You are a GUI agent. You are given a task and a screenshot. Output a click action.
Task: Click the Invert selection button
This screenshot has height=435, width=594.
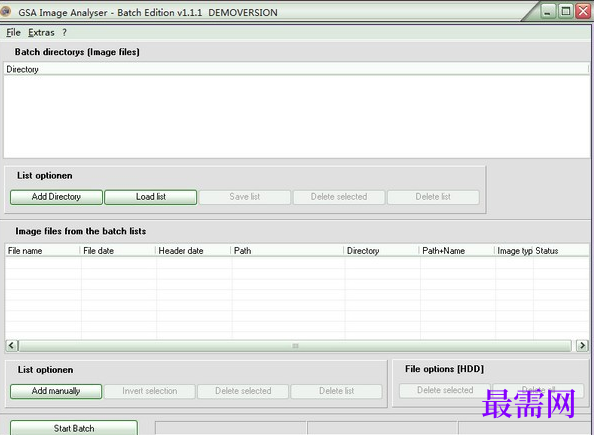[150, 391]
